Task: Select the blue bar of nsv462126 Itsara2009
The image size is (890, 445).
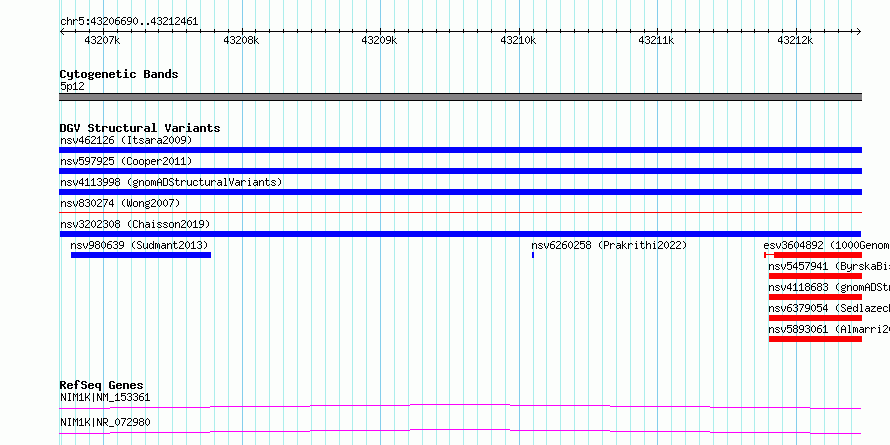Action: pos(460,150)
